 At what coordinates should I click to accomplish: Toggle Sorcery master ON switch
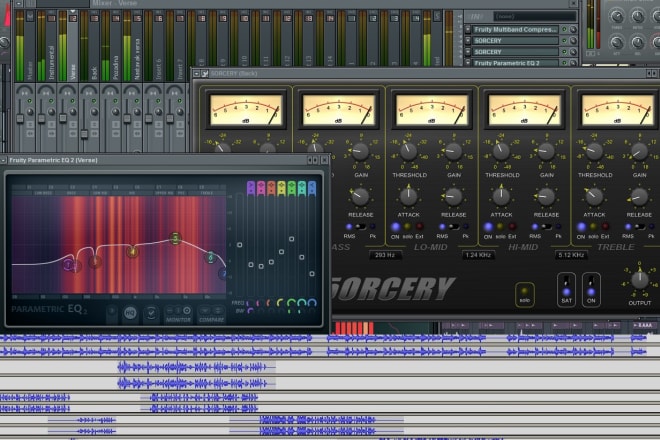pos(591,289)
